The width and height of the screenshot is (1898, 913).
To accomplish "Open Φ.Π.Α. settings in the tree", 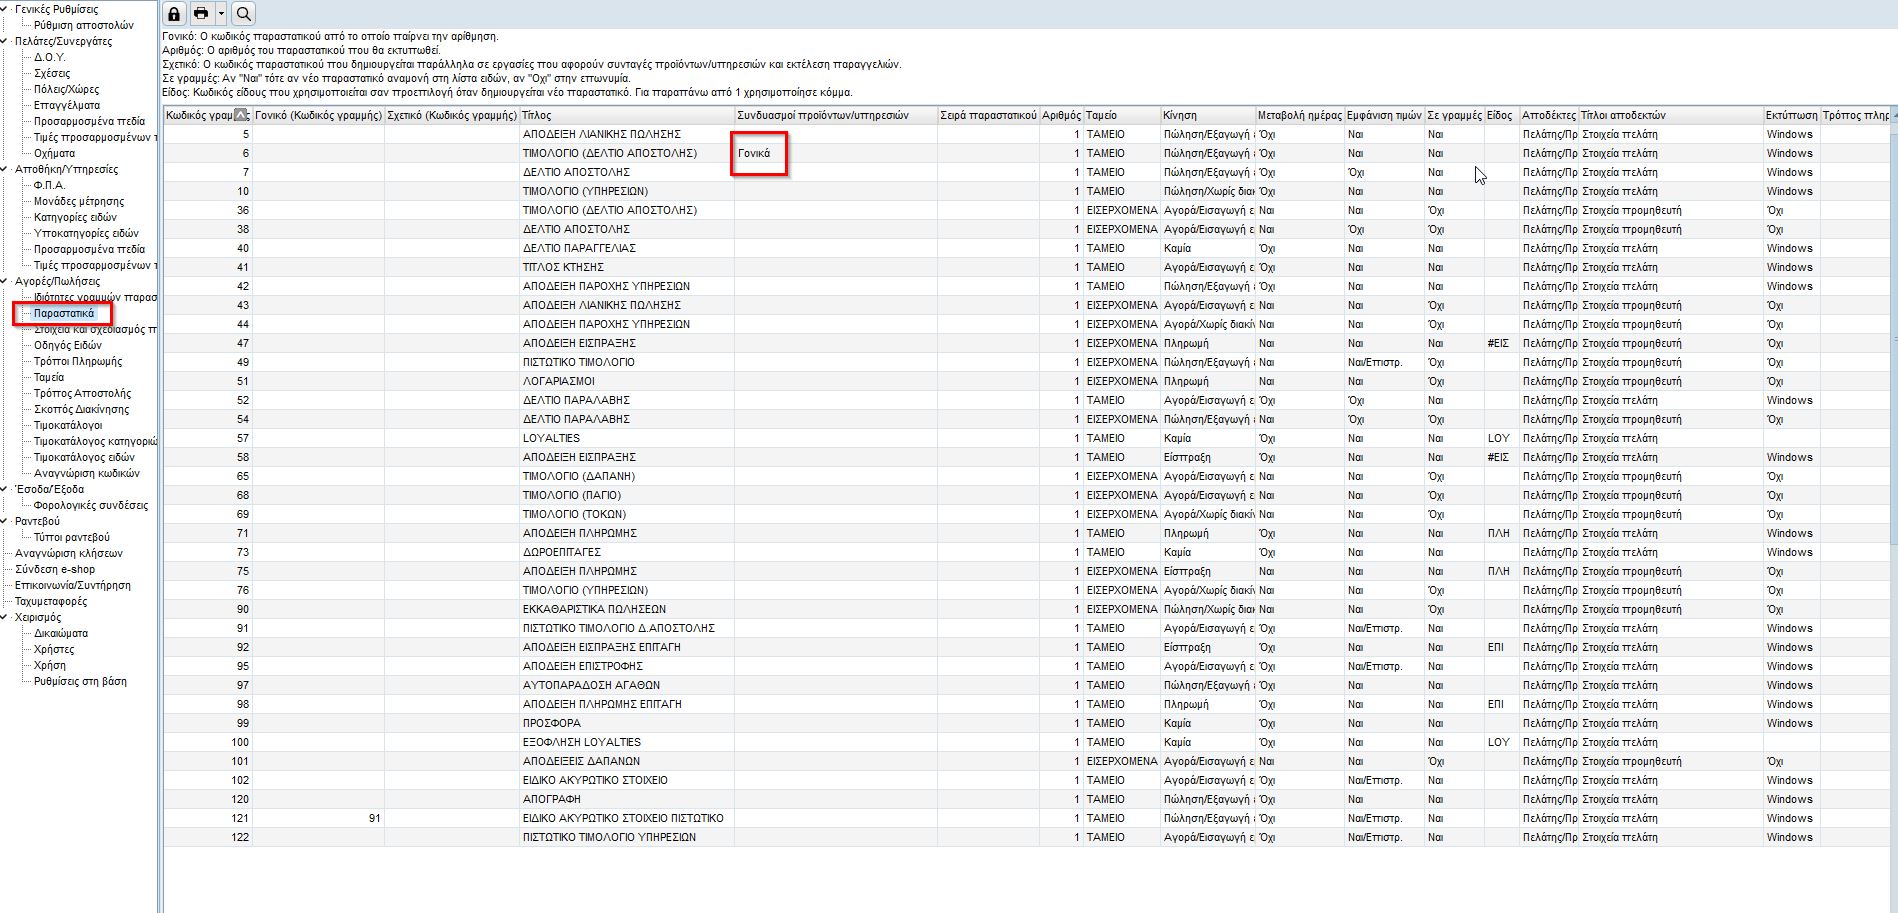I will coord(49,185).
